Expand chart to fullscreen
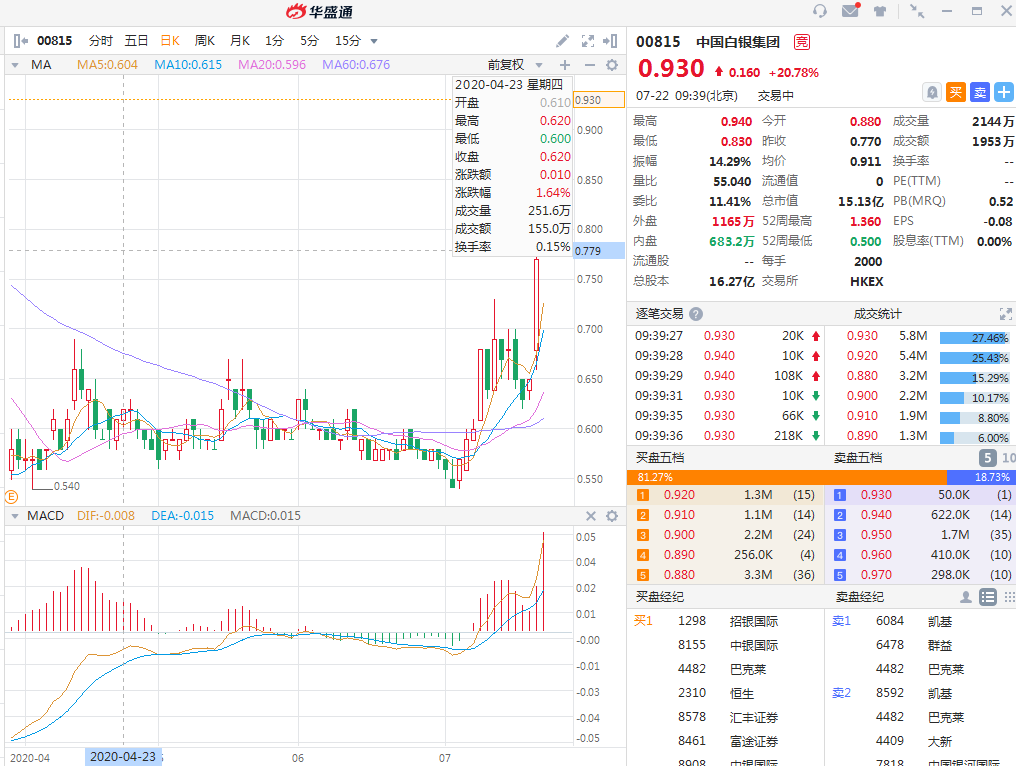This screenshot has width=1016, height=766. tap(588, 41)
